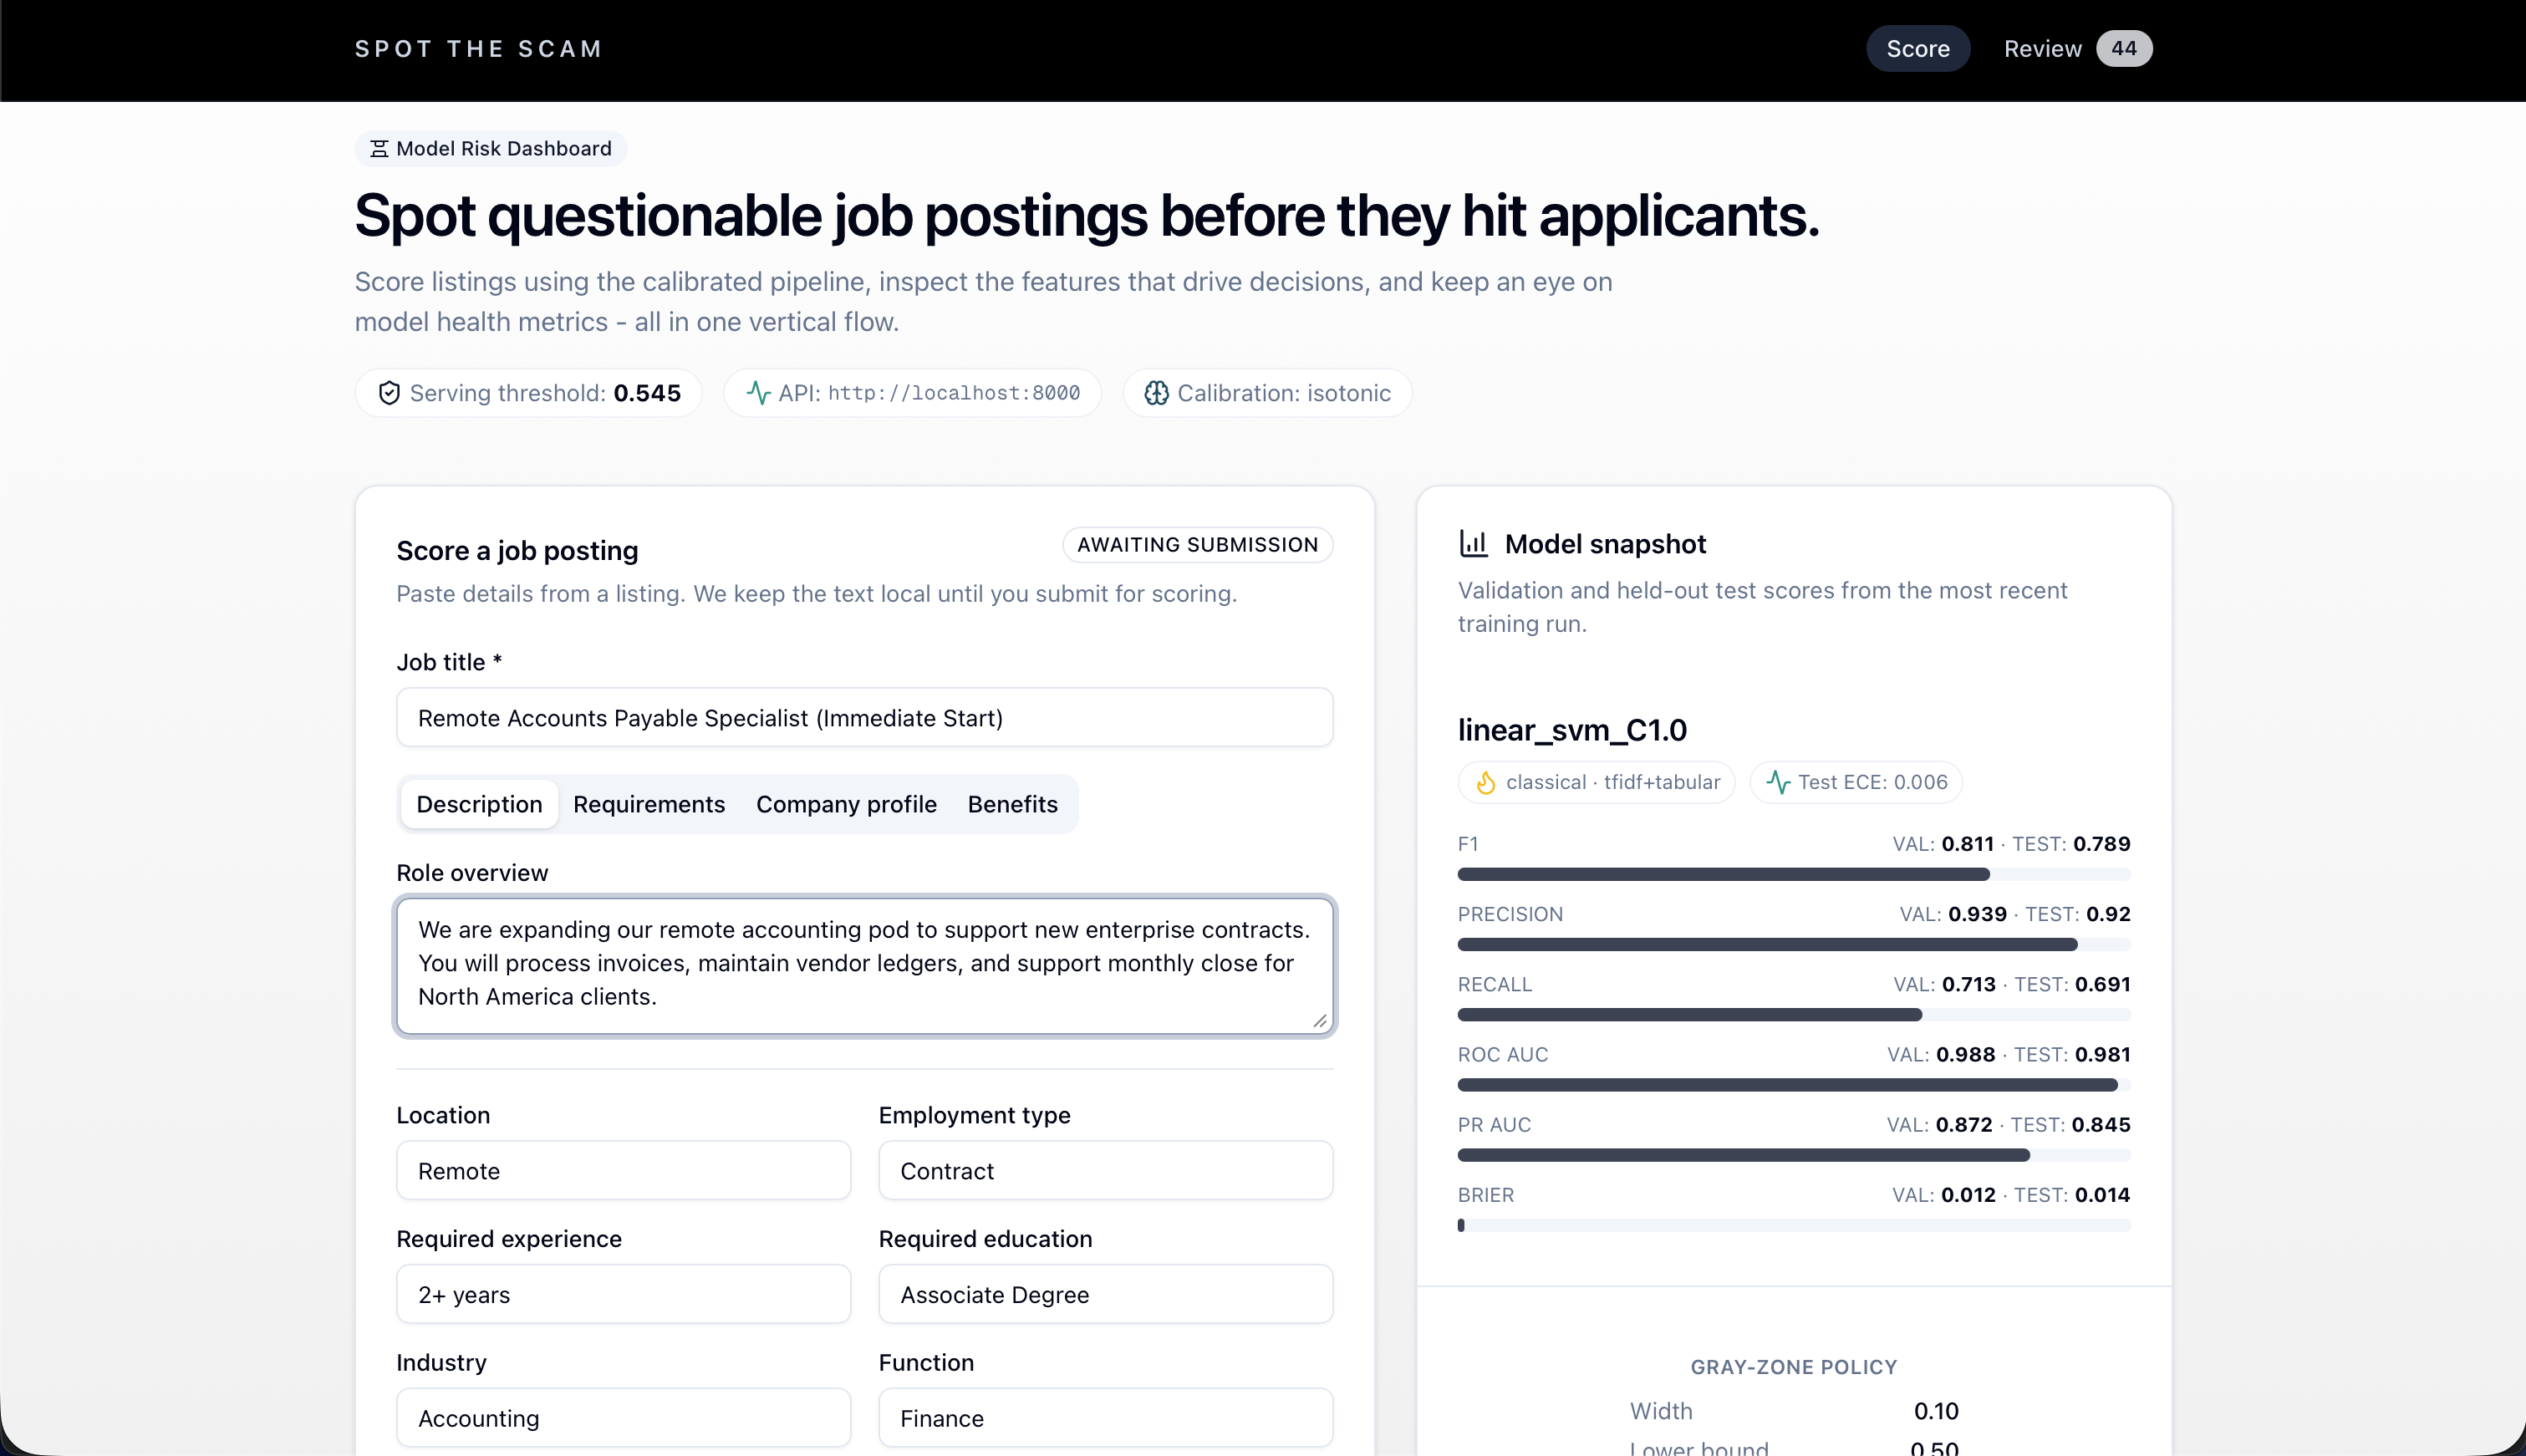
Task: Click the pulse icon next to API URL
Action: (758, 393)
